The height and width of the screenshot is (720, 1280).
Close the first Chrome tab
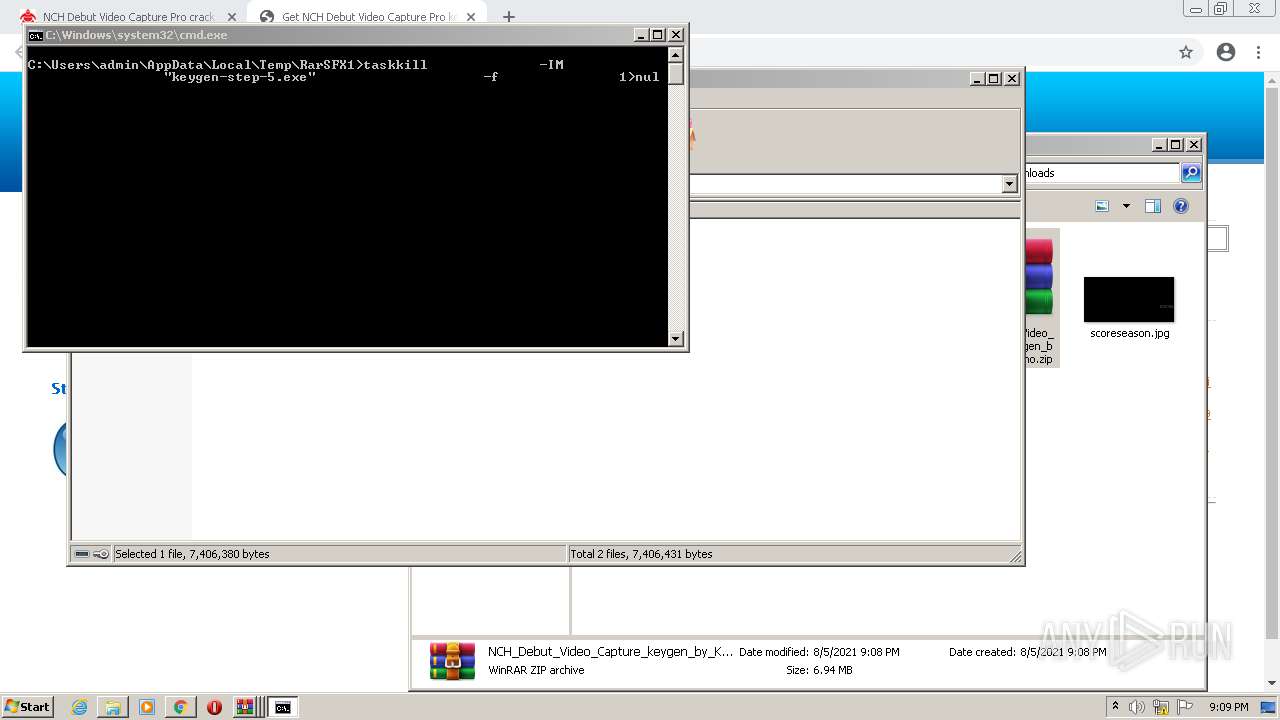click(231, 17)
